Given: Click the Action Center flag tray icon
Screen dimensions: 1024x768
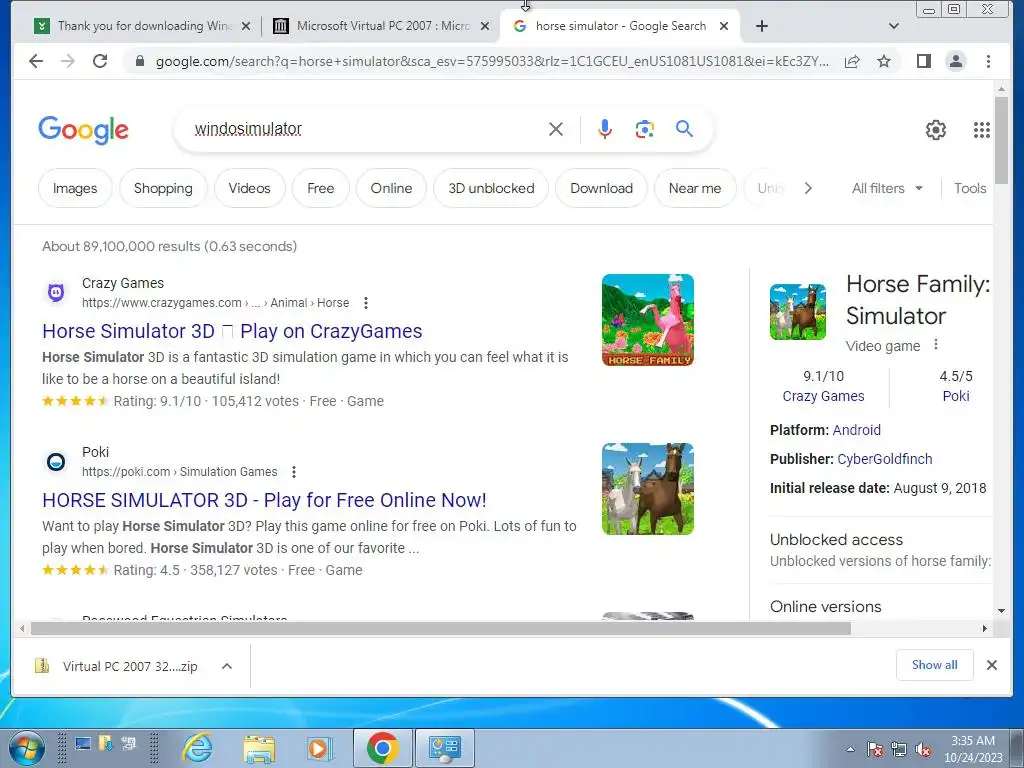Looking at the screenshot, I should tap(875, 750).
